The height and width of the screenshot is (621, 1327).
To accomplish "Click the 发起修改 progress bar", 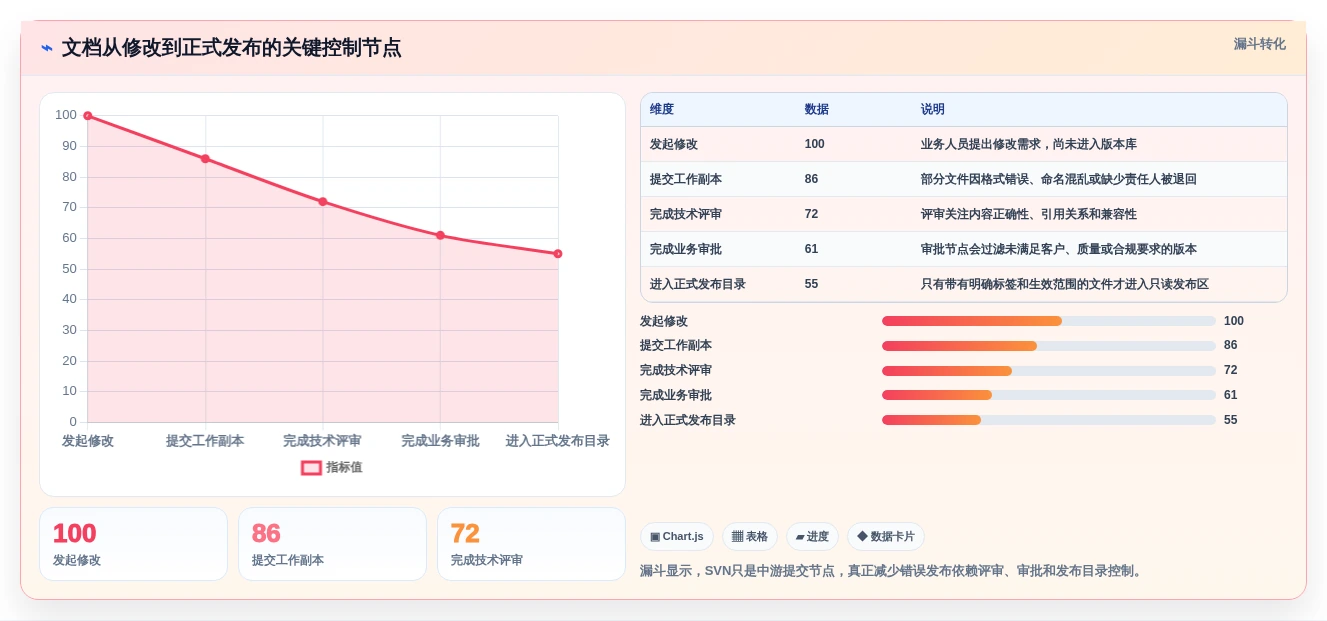I will click(1049, 321).
